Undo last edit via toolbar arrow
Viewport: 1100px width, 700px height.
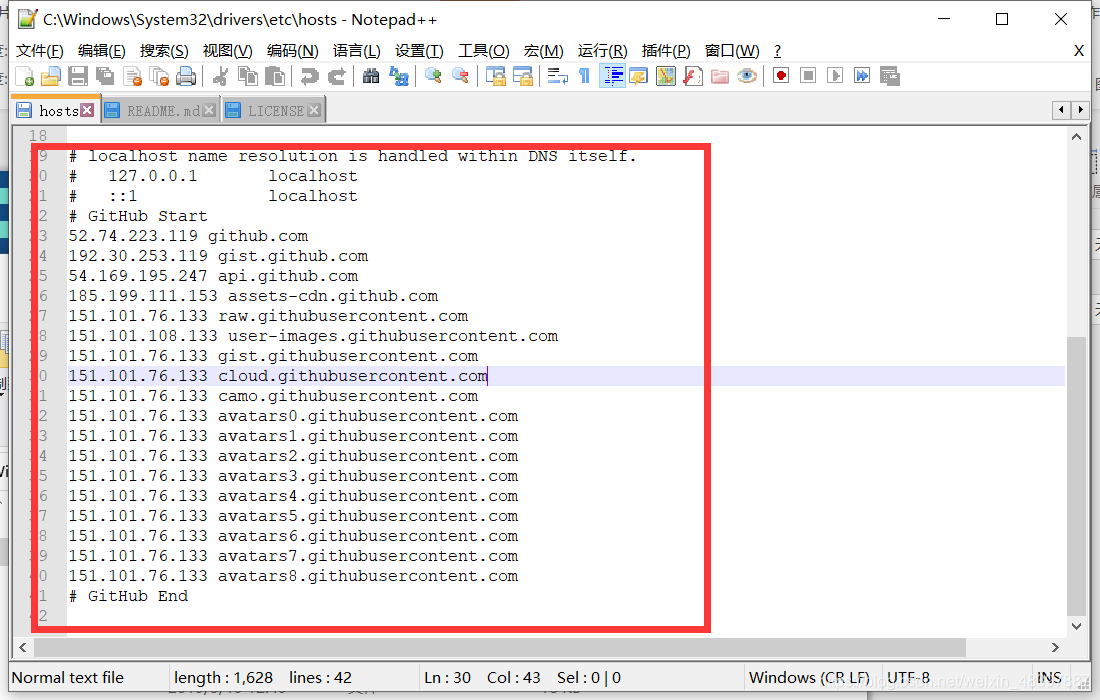tap(309, 76)
